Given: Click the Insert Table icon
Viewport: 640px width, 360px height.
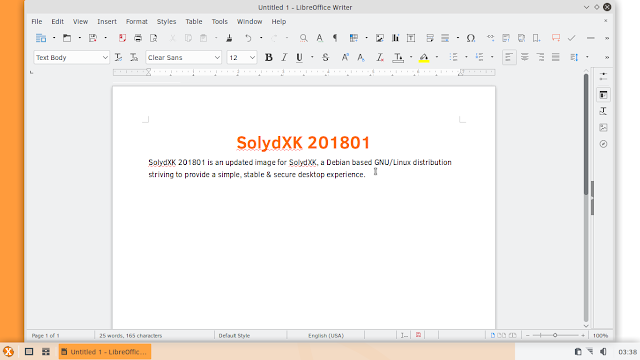Looking at the screenshot, I should (x=354, y=38).
